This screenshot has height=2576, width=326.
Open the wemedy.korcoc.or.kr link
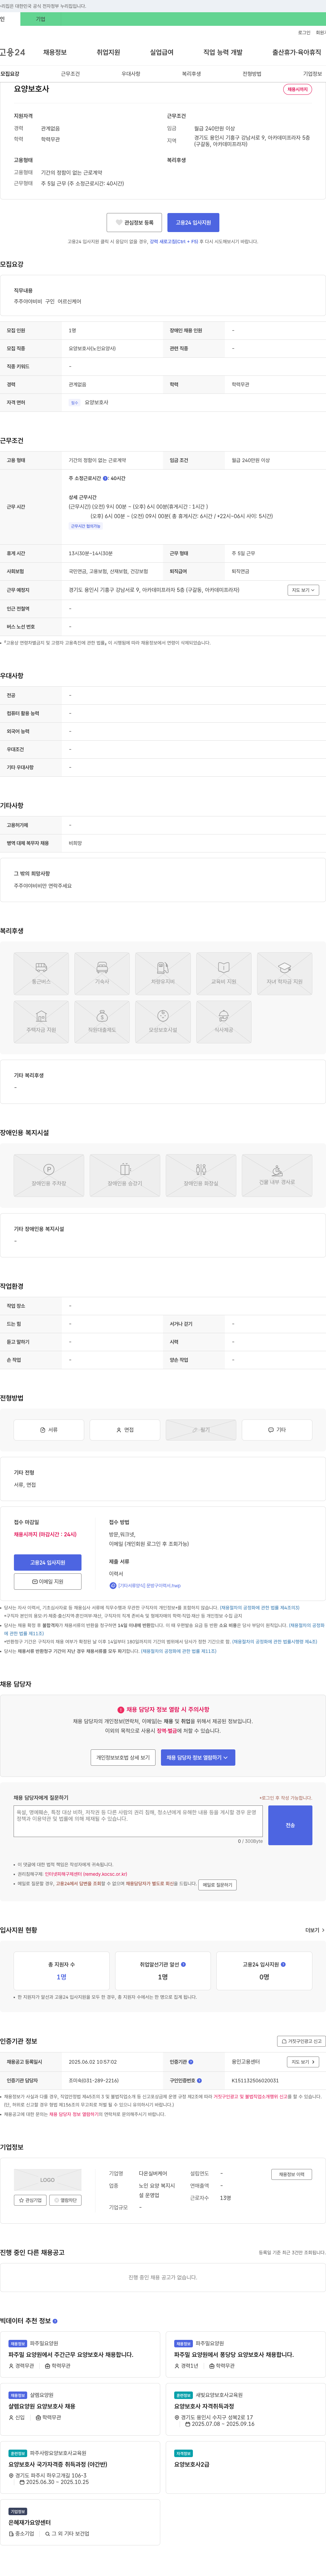click(86, 1874)
